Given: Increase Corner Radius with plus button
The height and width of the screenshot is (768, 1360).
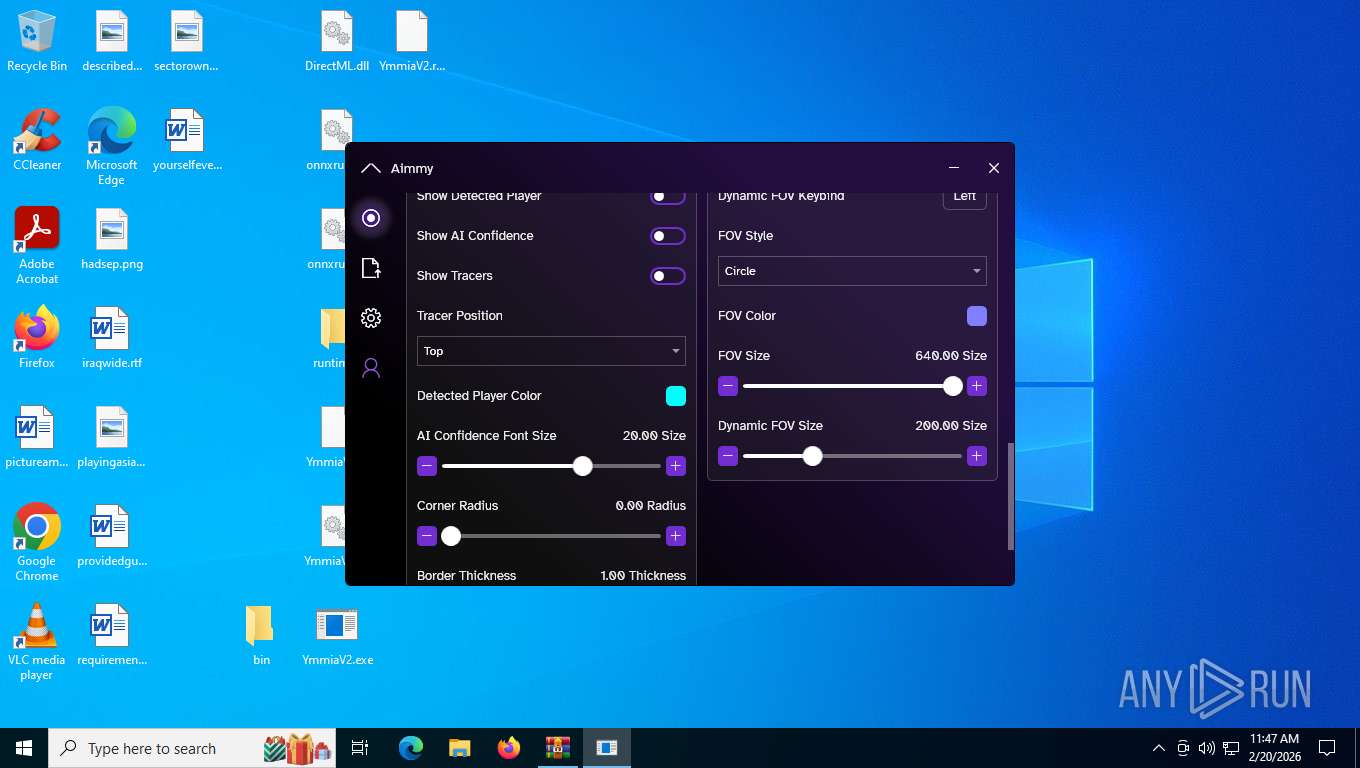Looking at the screenshot, I should (676, 536).
